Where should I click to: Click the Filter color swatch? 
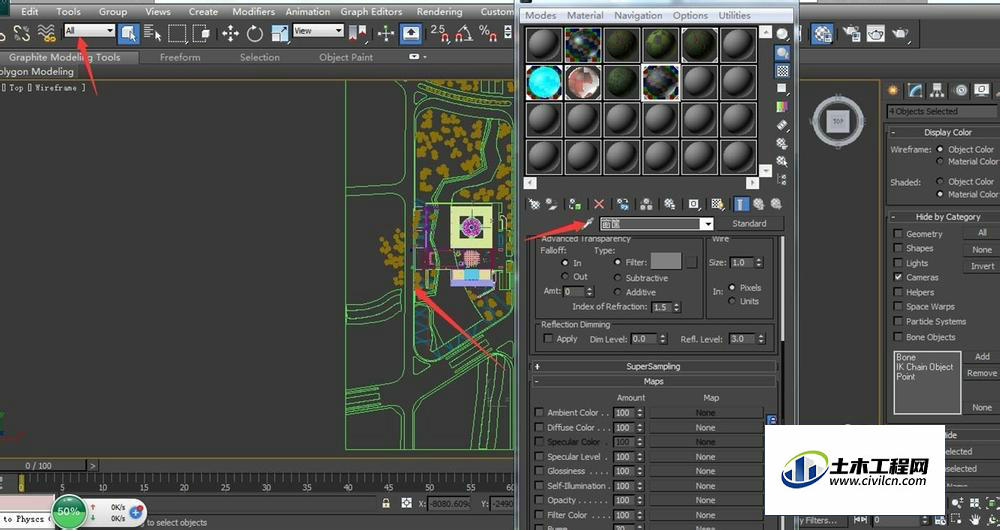(x=666, y=261)
